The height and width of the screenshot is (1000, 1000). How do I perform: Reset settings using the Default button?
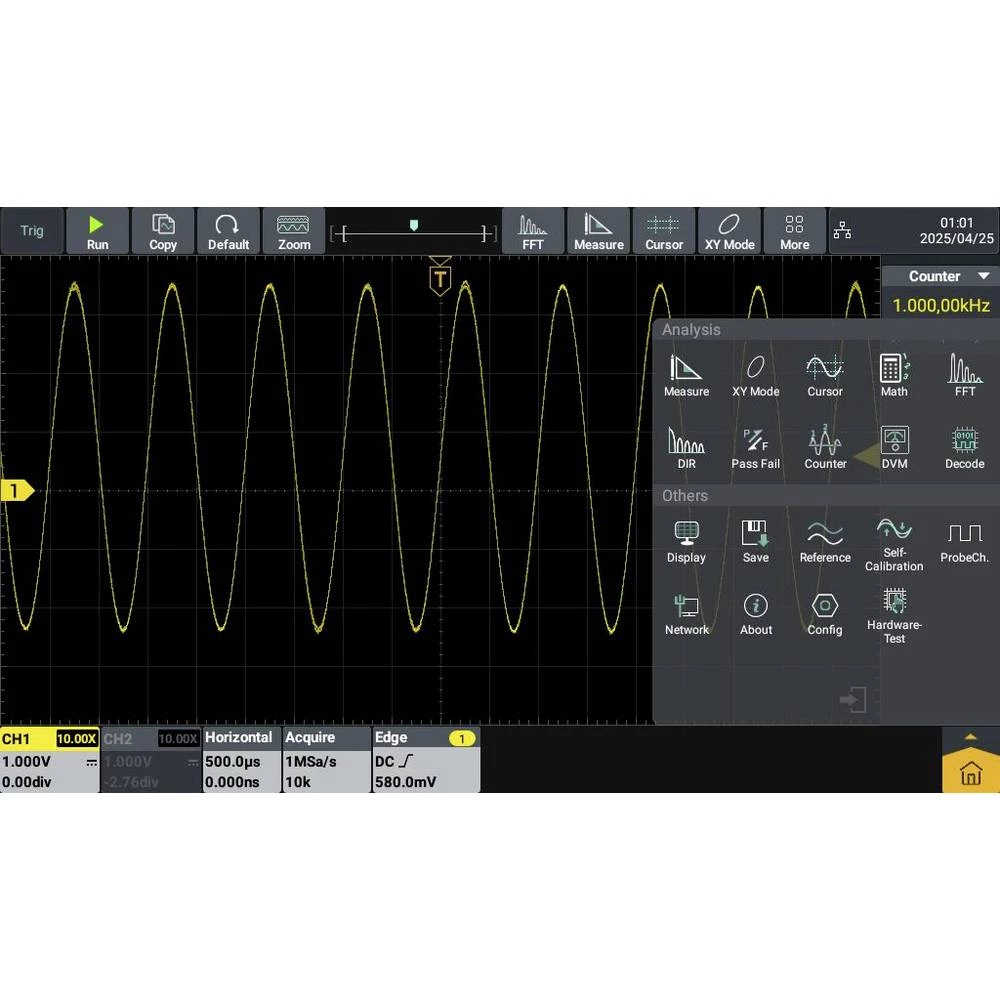coord(228,230)
